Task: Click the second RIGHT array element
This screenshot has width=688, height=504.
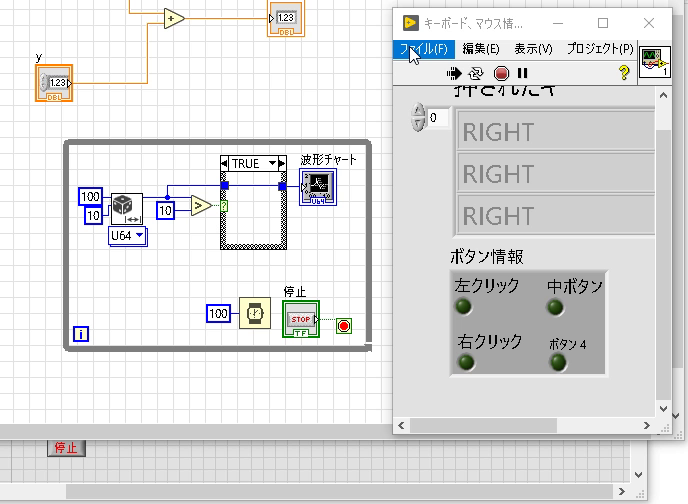Action: click(556, 173)
